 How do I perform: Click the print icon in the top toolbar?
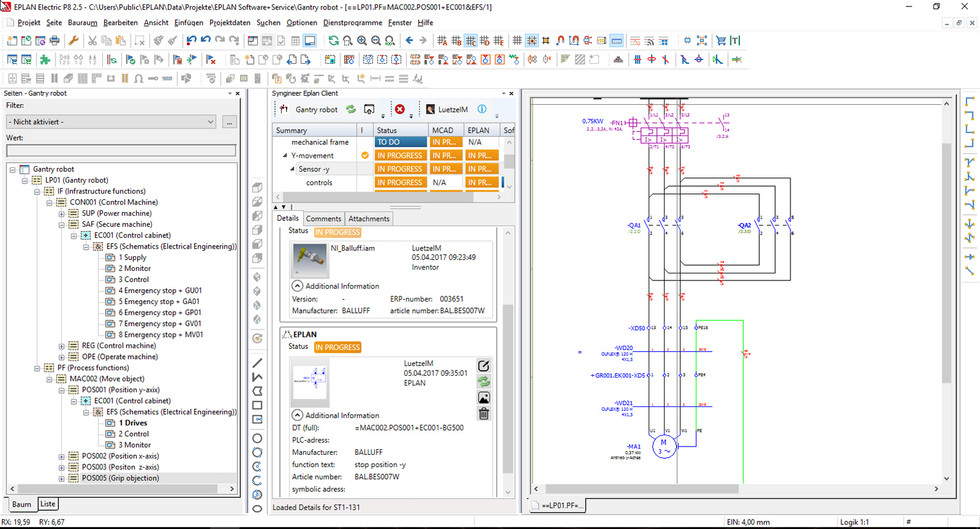54,41
